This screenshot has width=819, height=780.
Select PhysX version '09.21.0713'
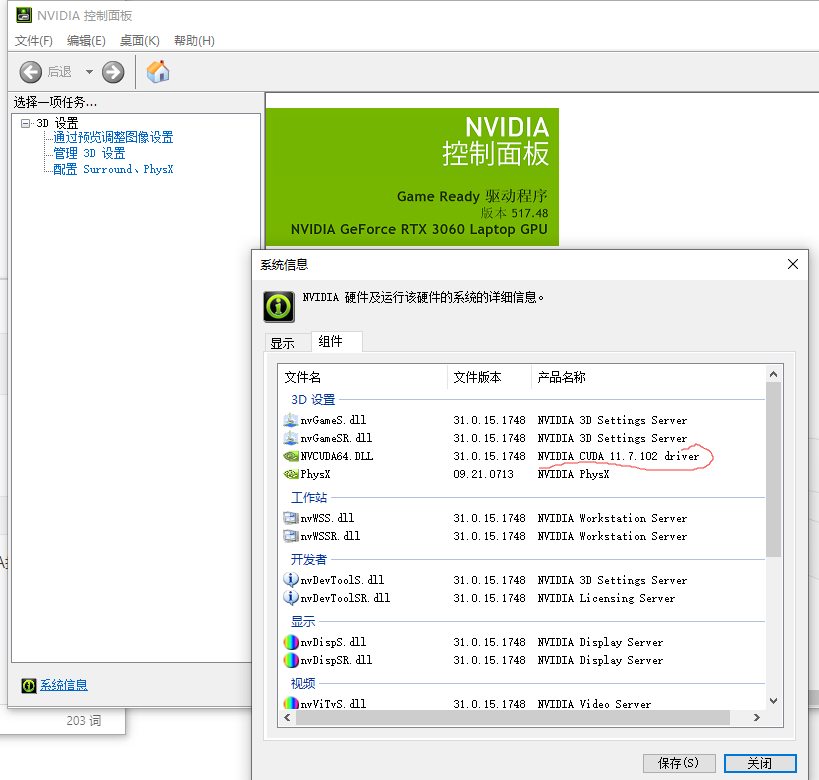pos(483,474)
